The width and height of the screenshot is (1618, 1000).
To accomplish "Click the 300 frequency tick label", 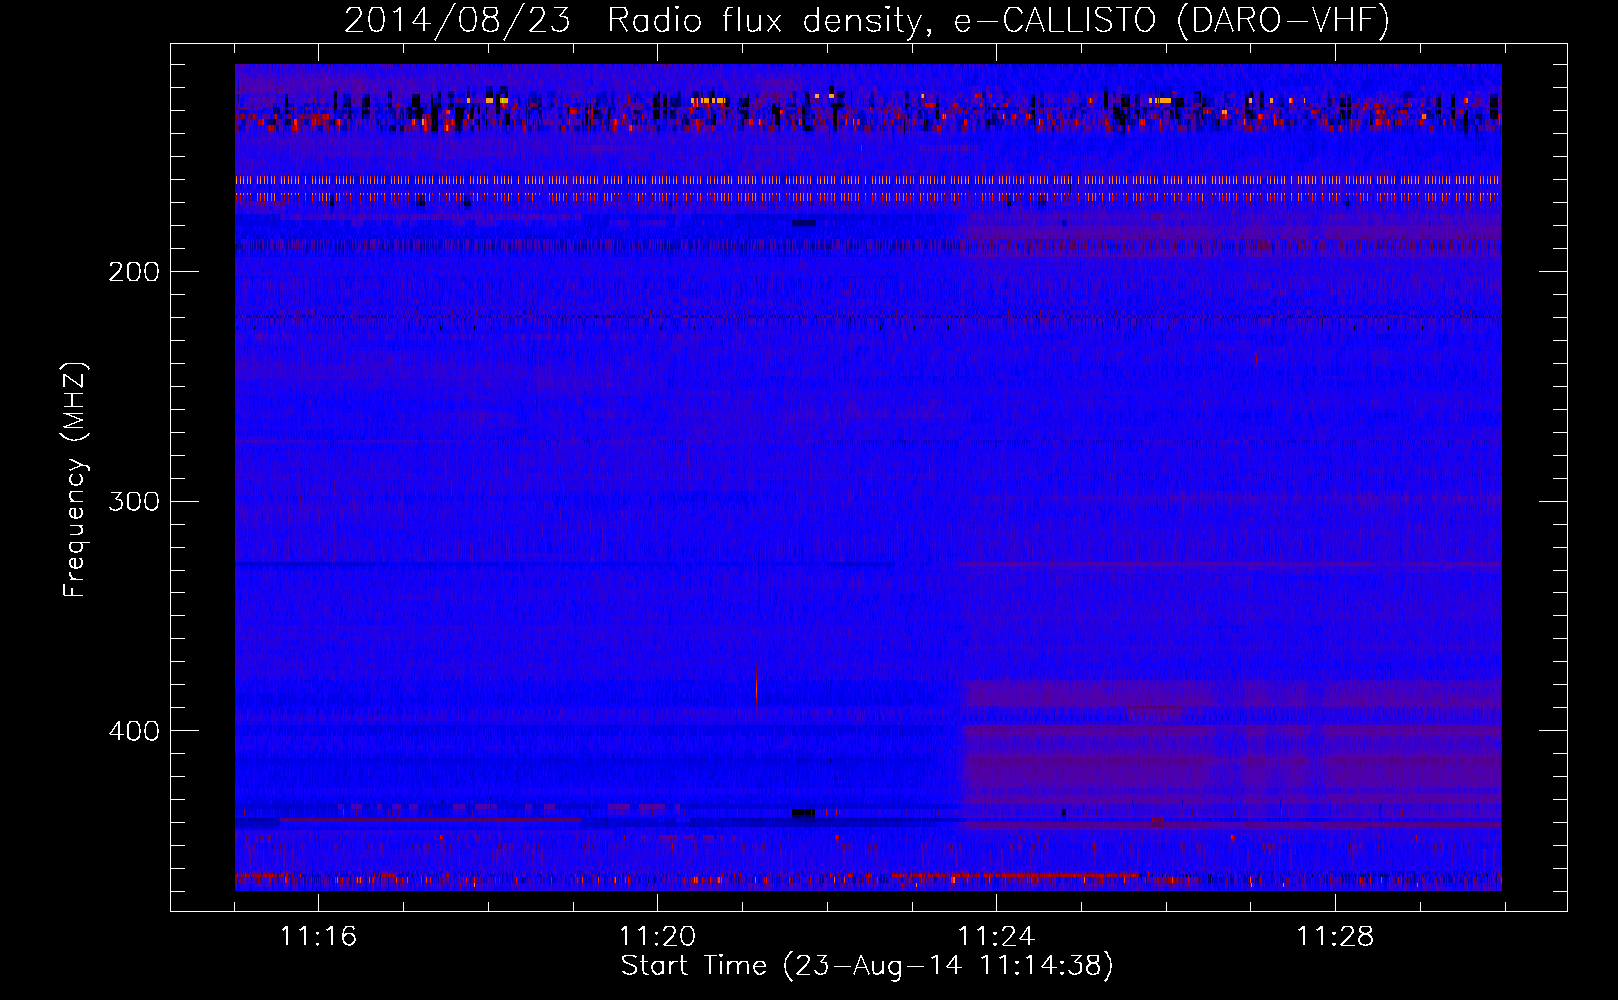I will tap(134, 501).
